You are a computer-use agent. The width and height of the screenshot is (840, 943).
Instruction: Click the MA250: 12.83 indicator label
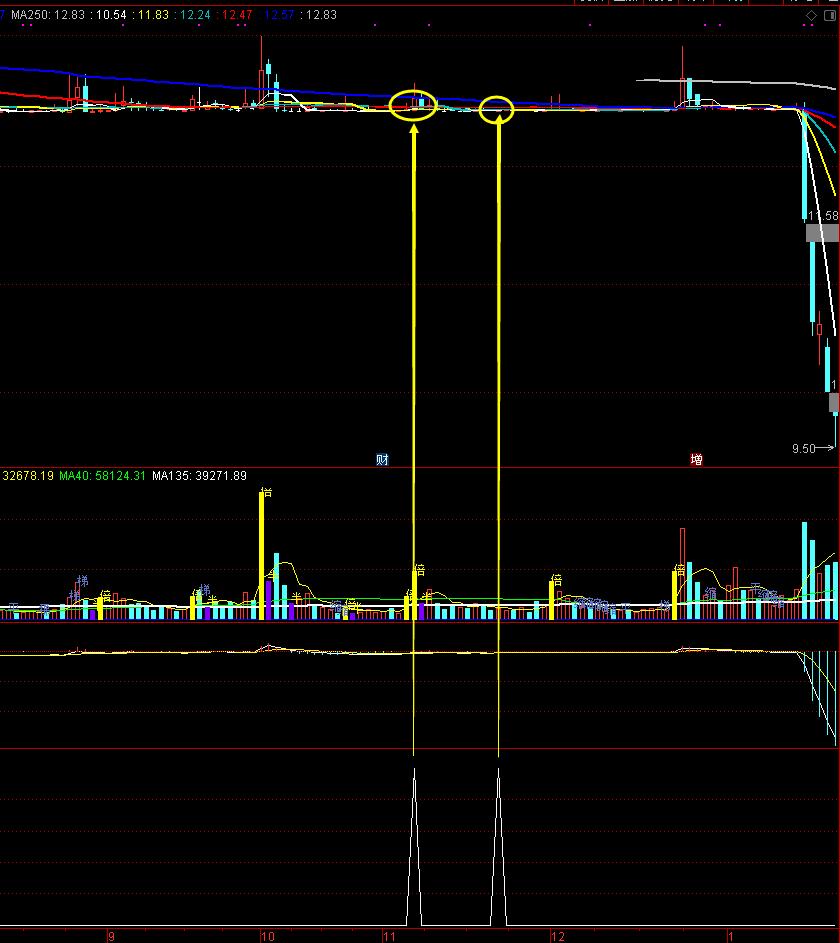point(48,16)
